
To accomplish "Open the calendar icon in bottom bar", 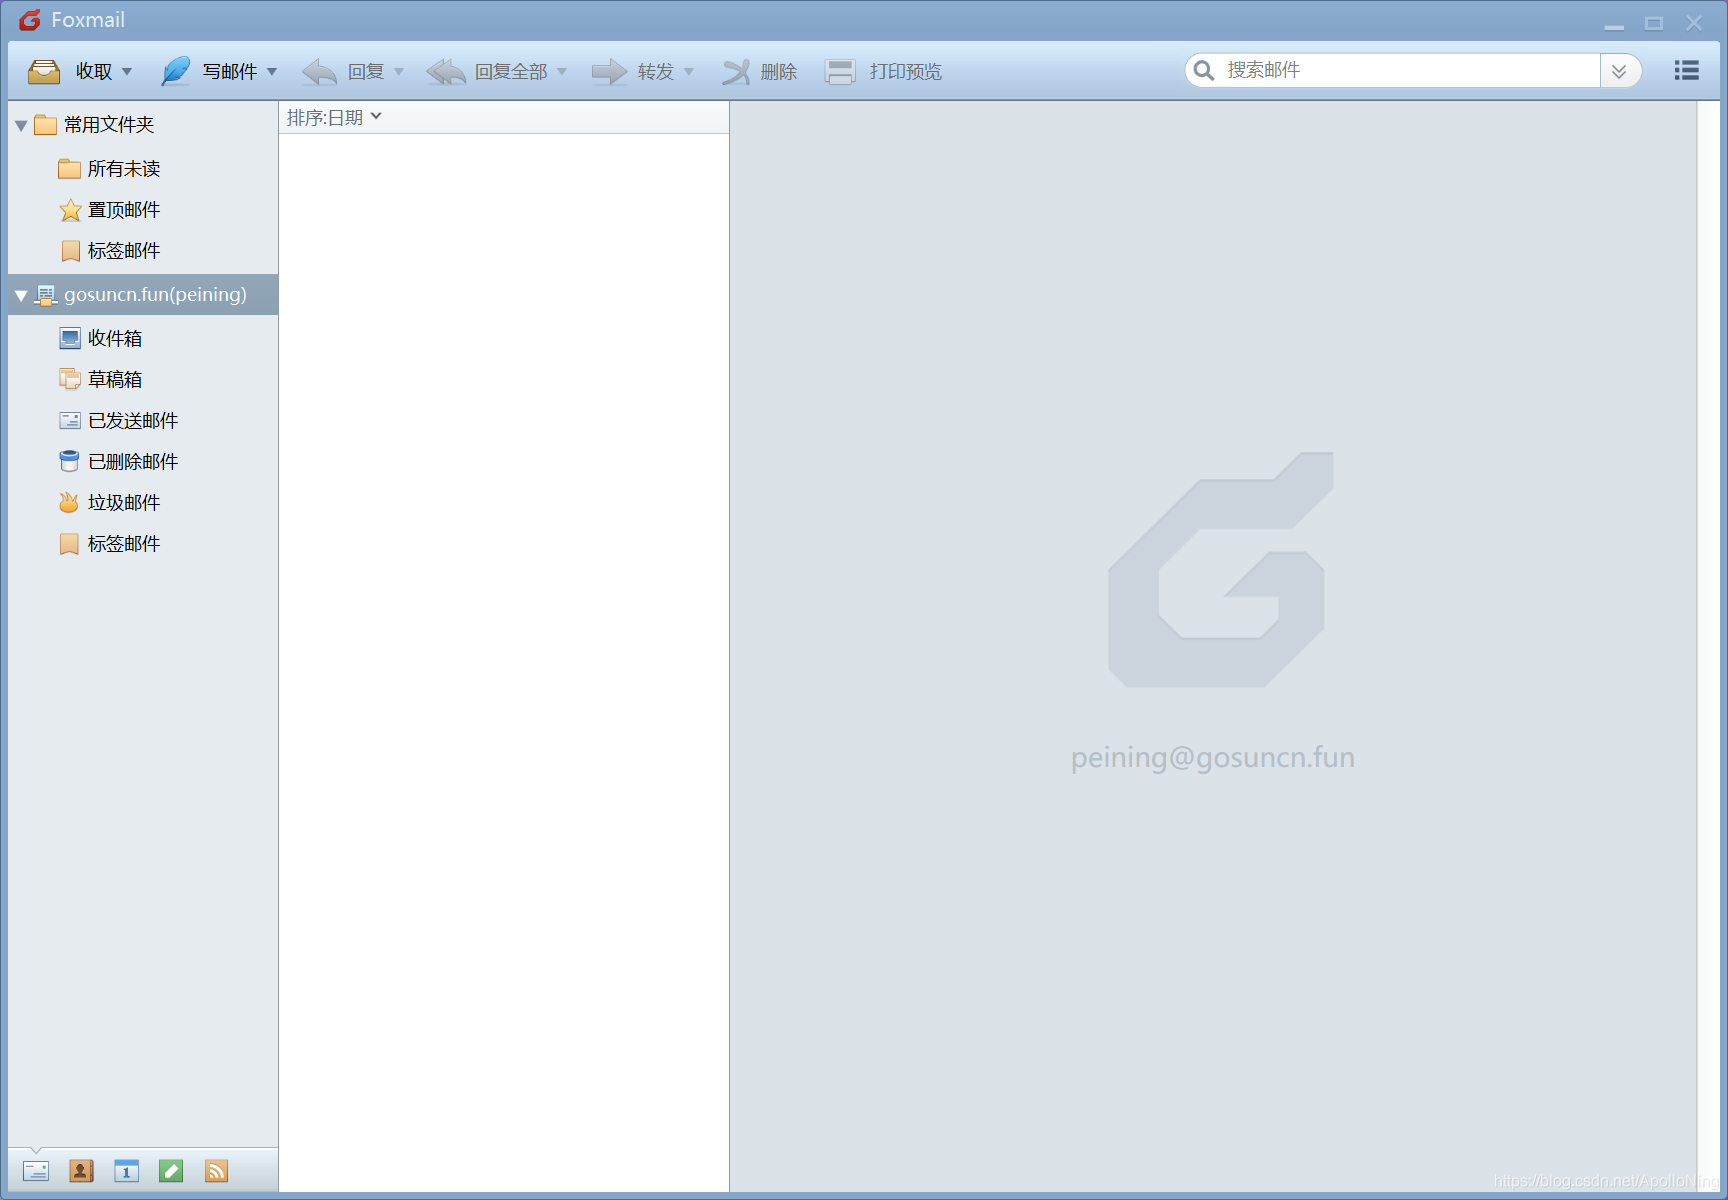I will 126,1171.
